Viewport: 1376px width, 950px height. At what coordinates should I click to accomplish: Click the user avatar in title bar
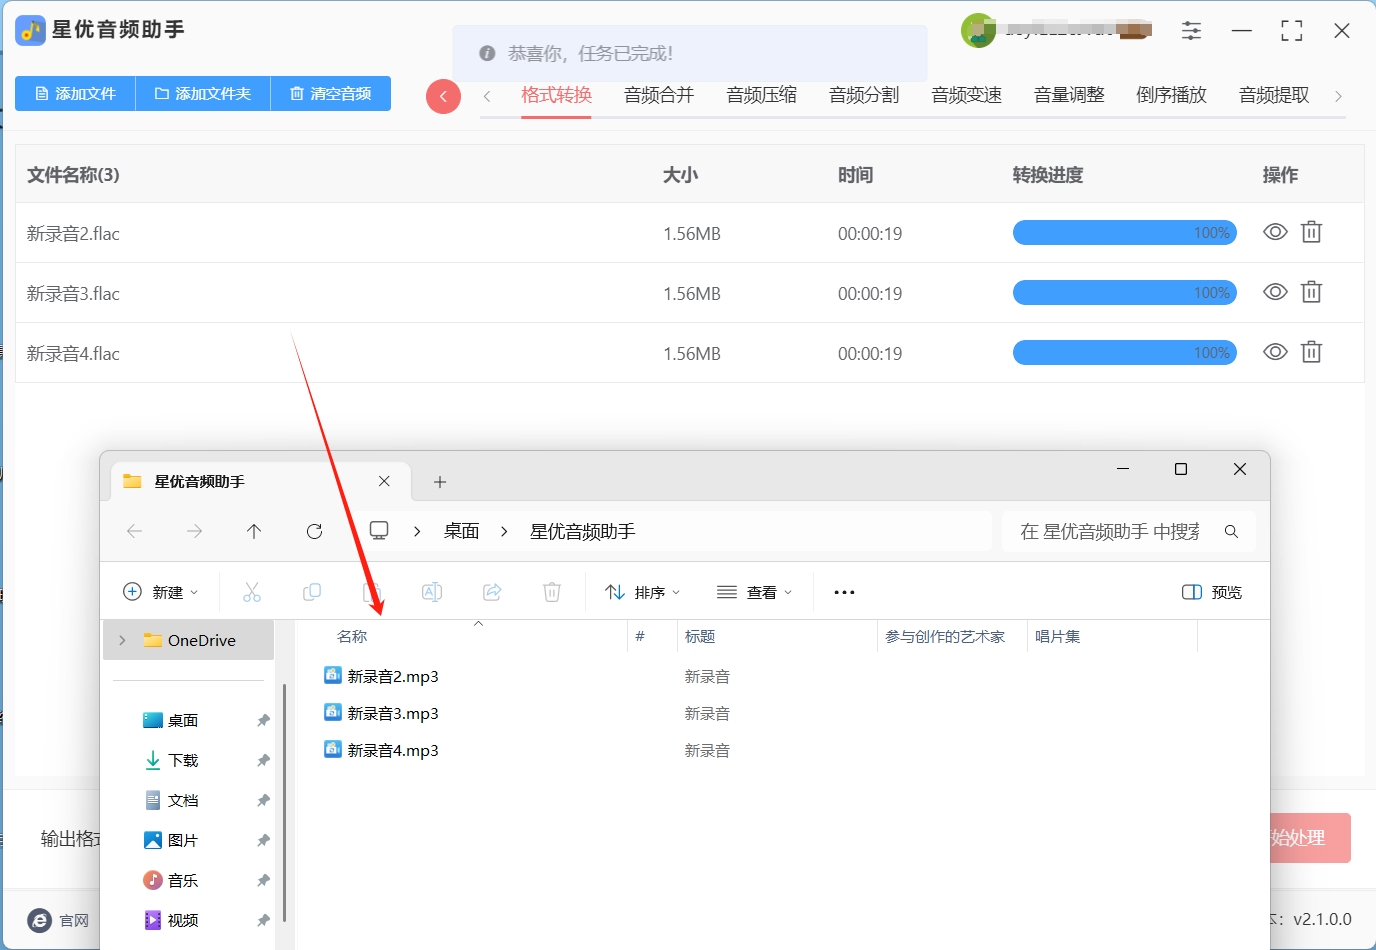tap(978, 31)
